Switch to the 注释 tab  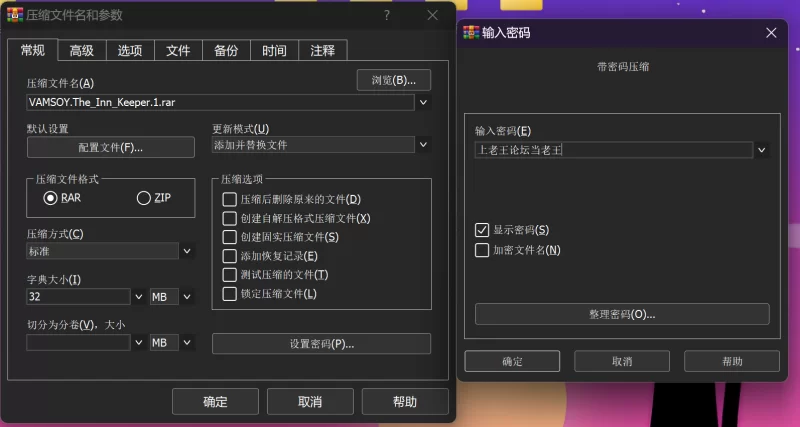[x=322, y=51]
